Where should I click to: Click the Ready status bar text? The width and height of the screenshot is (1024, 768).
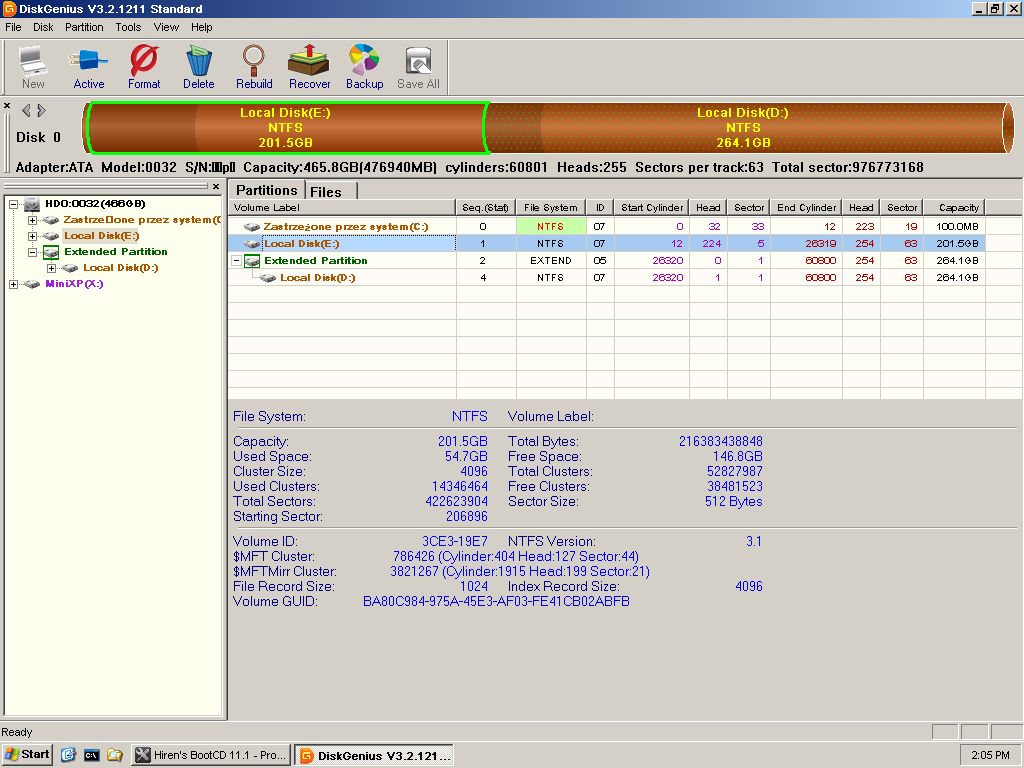pos(16,732)
